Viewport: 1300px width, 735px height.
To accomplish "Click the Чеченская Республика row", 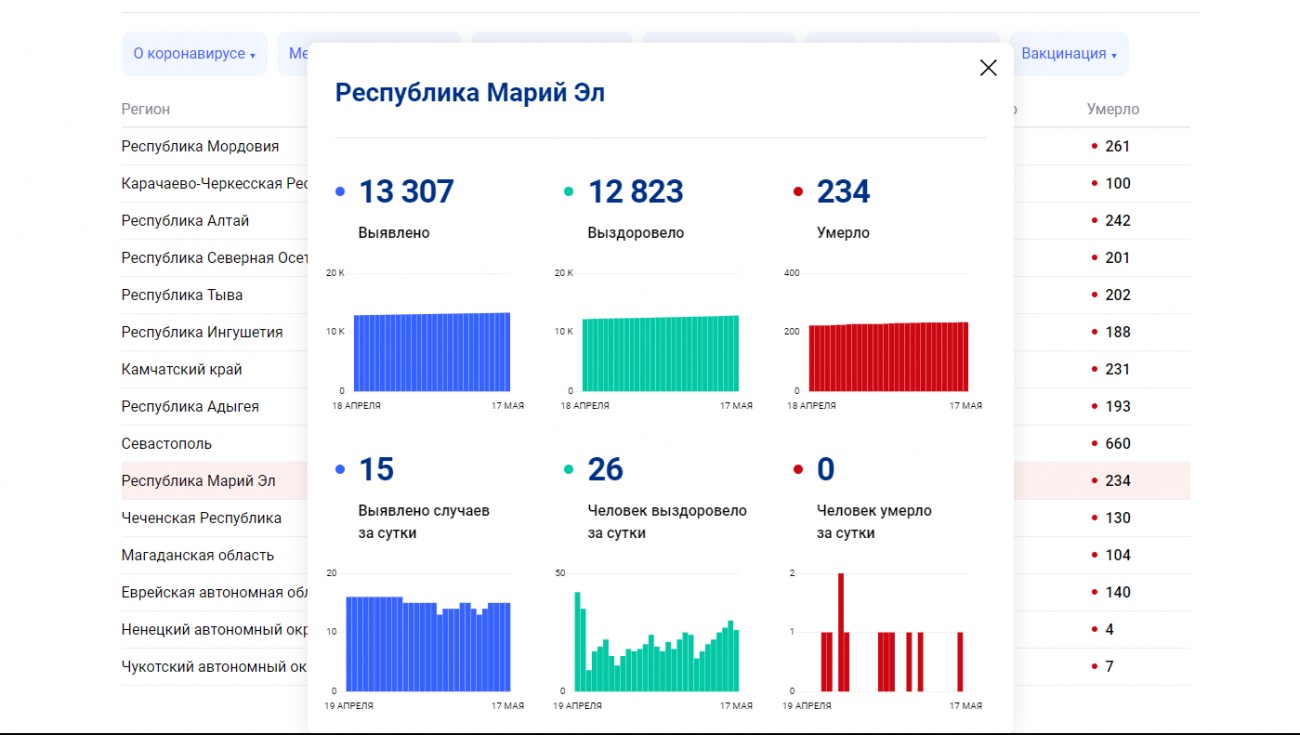I will tap(201, 518).
